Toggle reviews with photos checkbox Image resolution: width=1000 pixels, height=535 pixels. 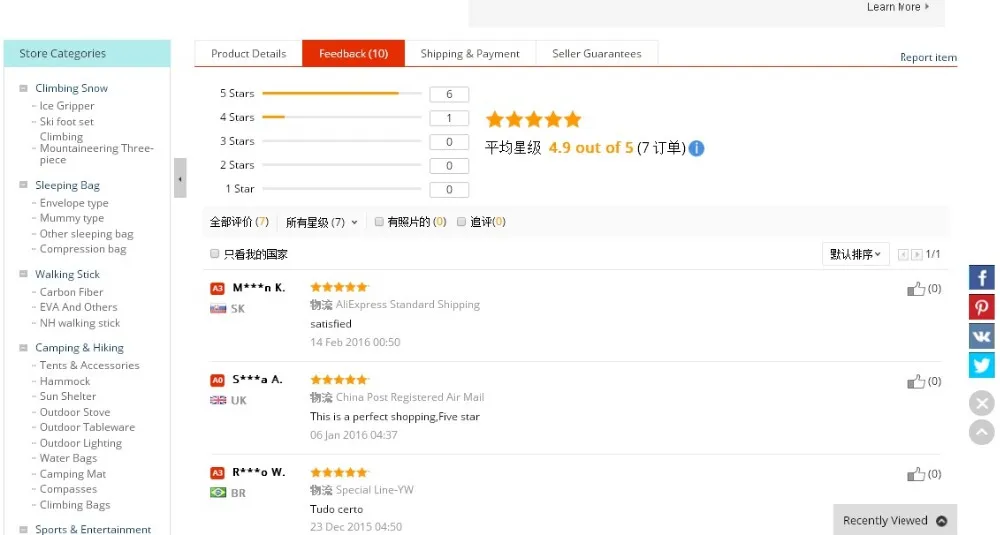379,221
